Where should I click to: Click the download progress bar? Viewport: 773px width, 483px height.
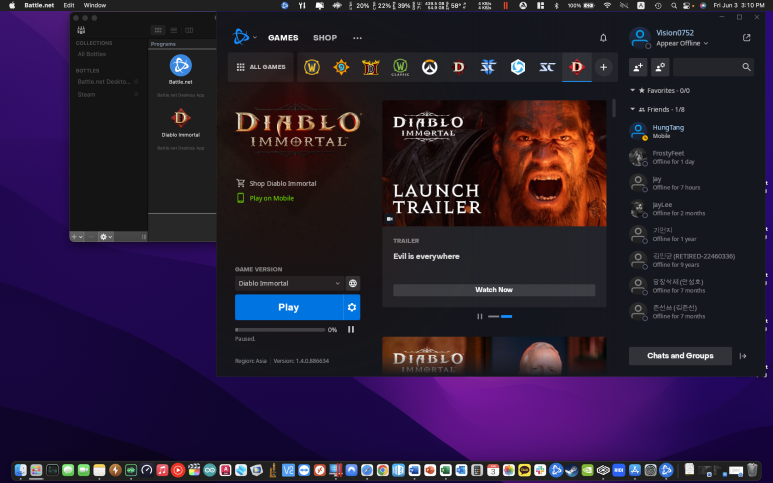280,330
